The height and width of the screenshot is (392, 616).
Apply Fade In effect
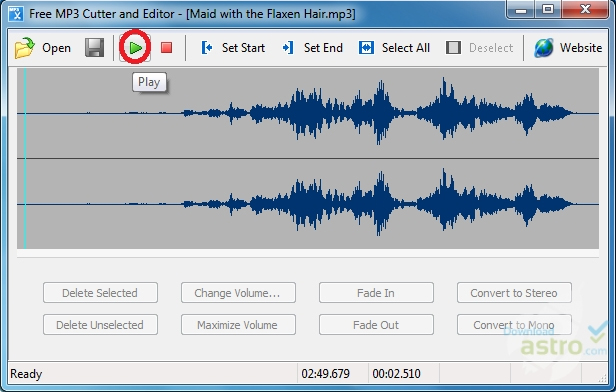point(376,293)
